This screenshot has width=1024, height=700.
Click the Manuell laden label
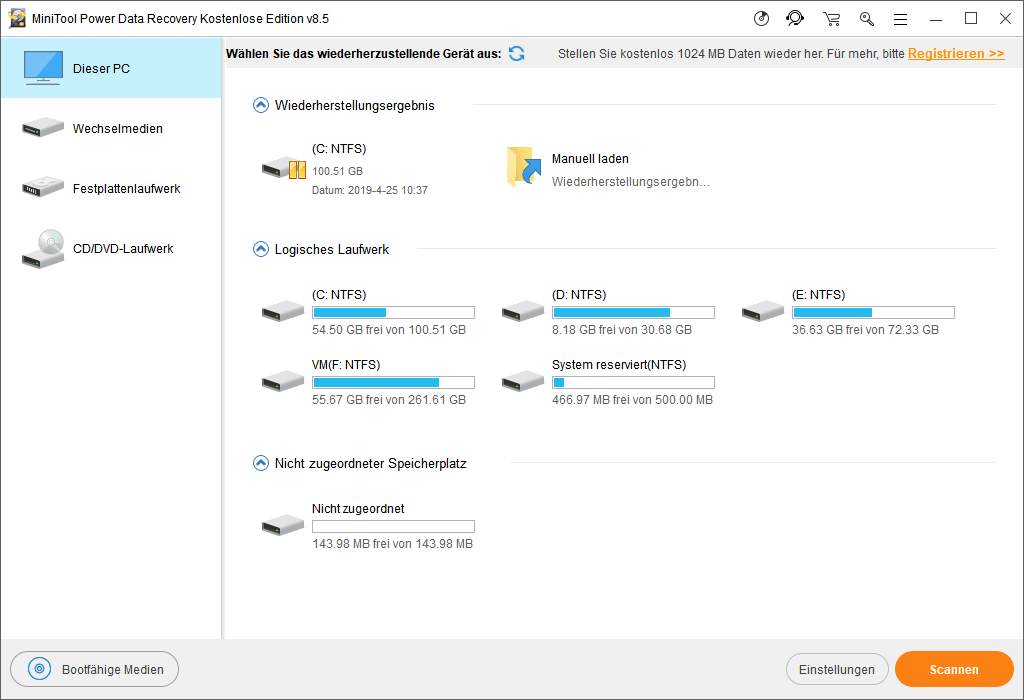click(590, 159)
